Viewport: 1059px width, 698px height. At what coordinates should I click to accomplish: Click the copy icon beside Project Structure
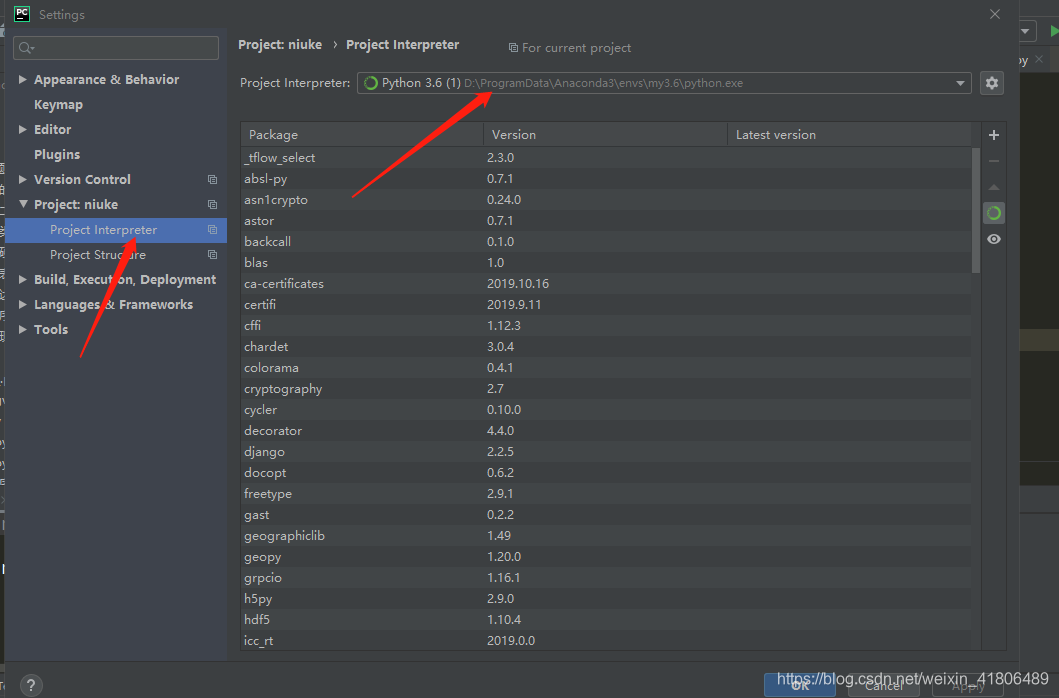tap(212, 255)
